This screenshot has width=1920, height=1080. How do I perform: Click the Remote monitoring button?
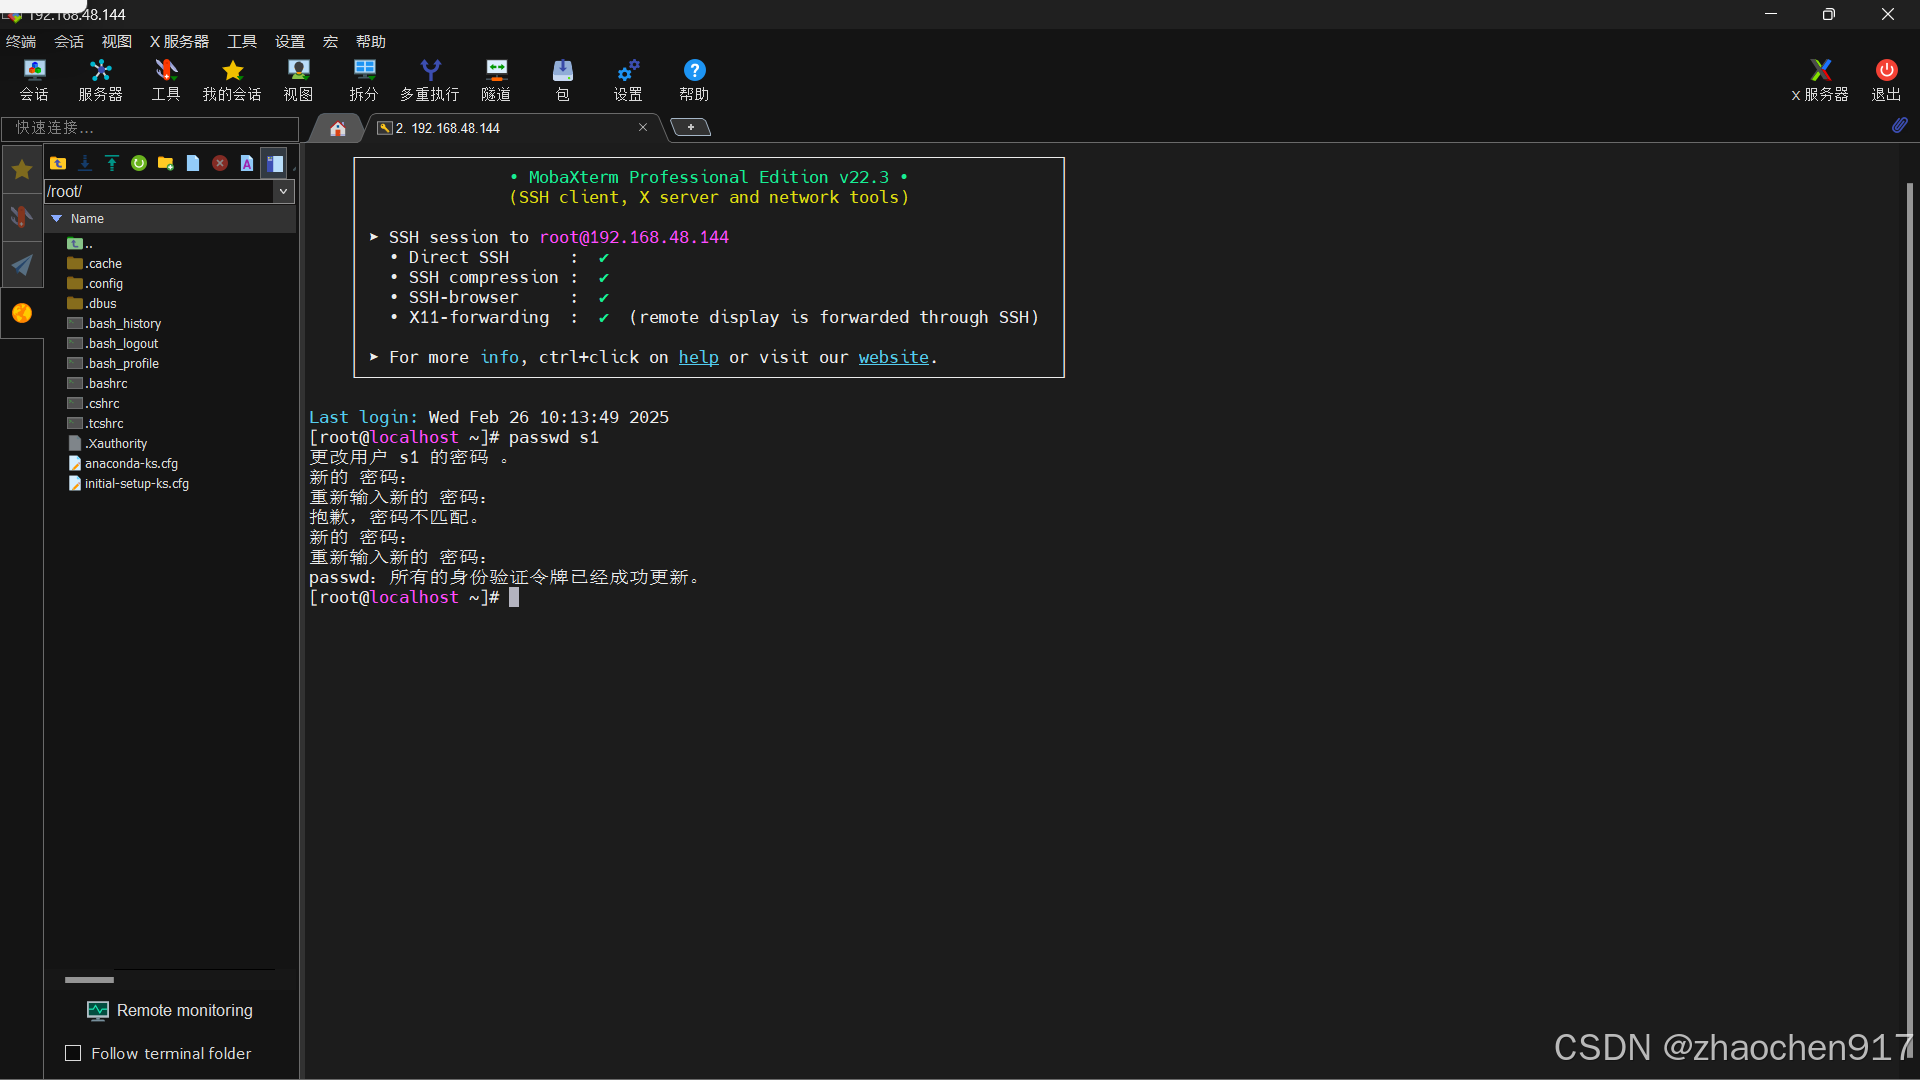(170, 1010)
